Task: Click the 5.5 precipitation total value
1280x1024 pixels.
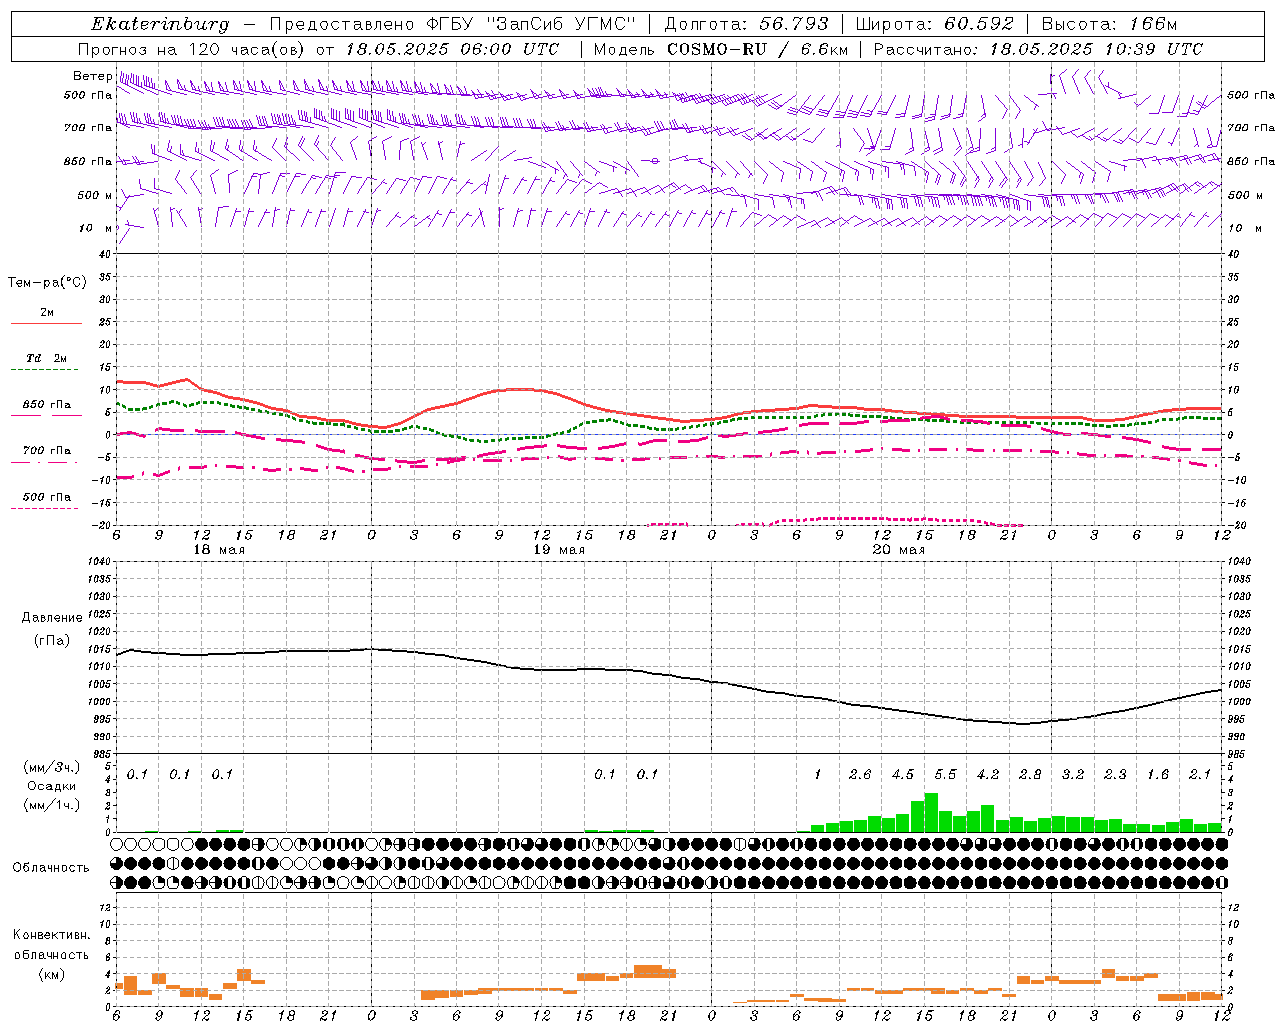Action: click(945, 775)
